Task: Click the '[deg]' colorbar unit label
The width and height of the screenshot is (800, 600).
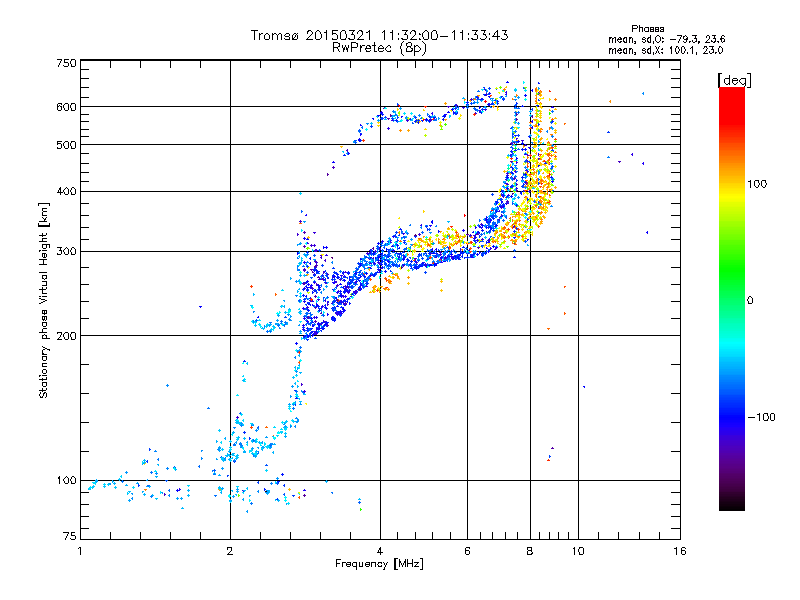Action: click(x=734, y=80)
